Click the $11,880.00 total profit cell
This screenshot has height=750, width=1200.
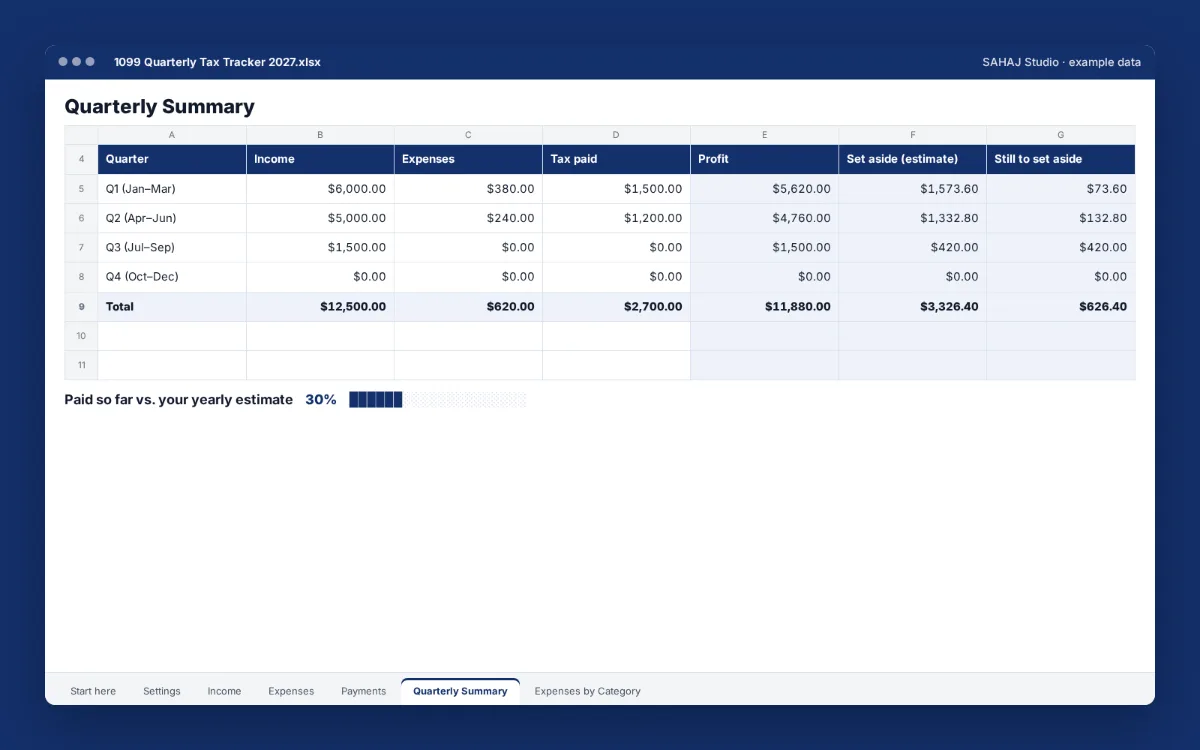click(764, 307)
